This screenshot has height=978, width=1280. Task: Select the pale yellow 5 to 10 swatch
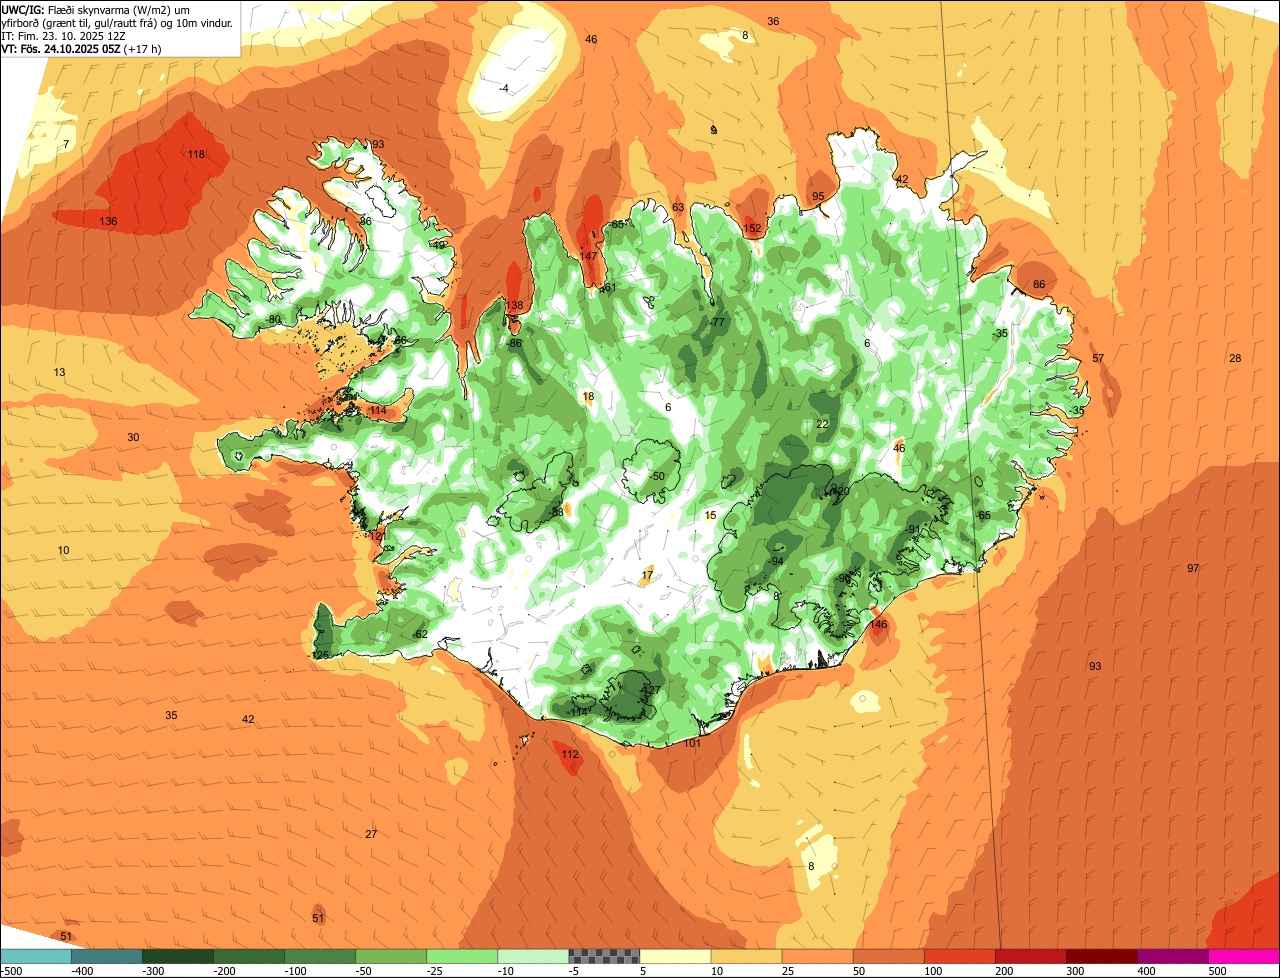pyautogui.click(x=675, y=956)
